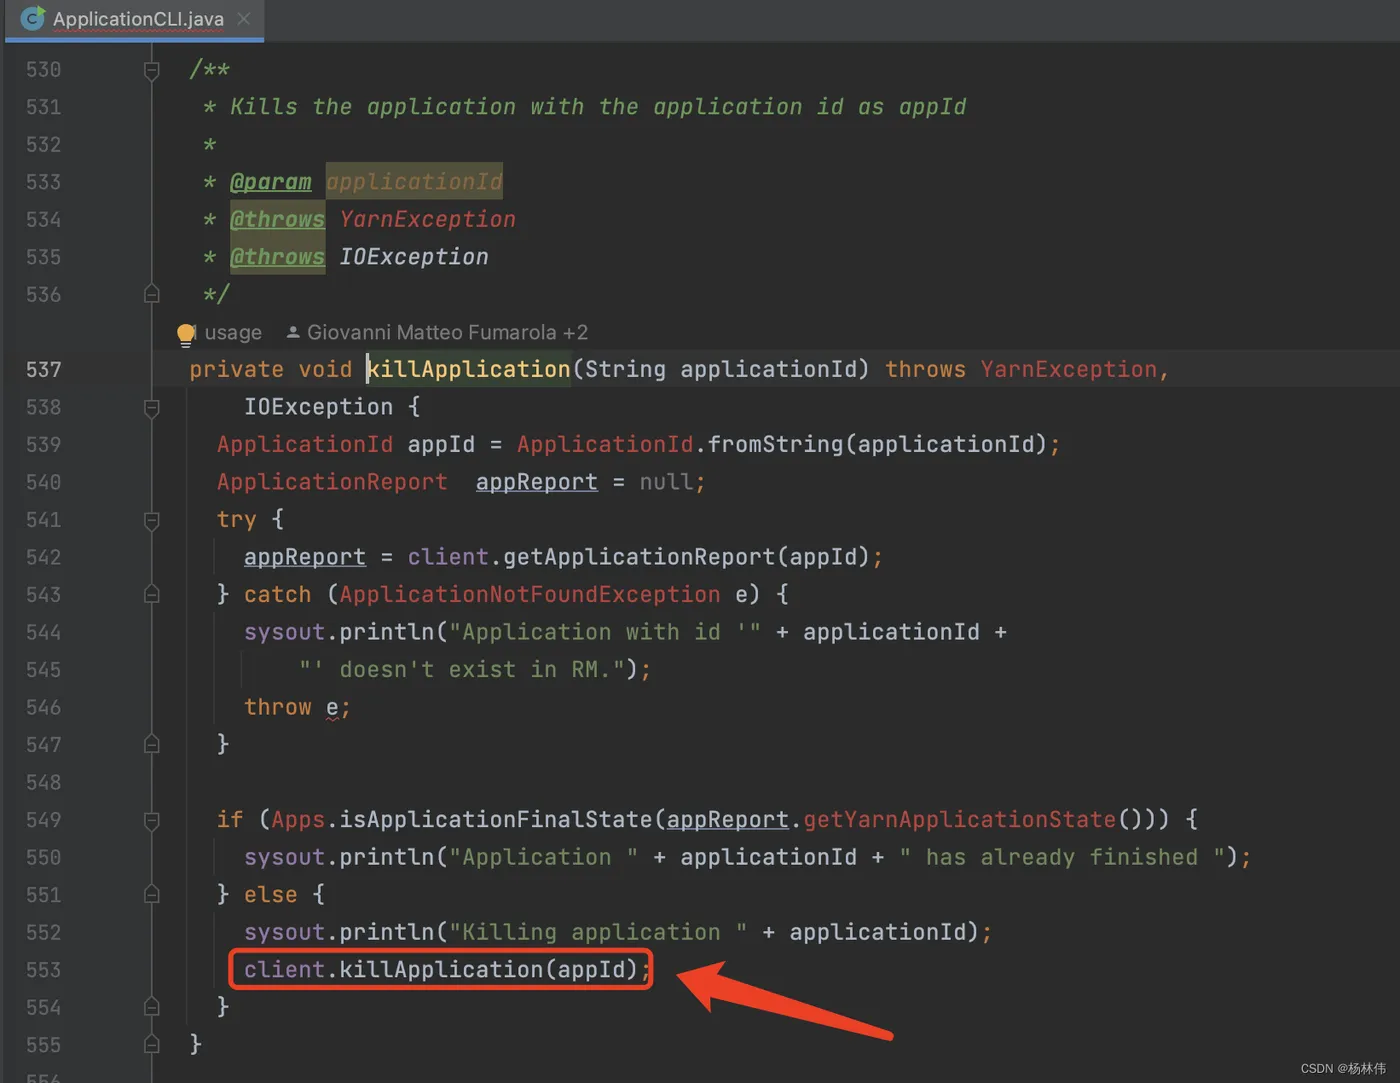Screen dimensions: 1400x1083
Task: Click fold end marker at line 554
Action: [152, 1007]
